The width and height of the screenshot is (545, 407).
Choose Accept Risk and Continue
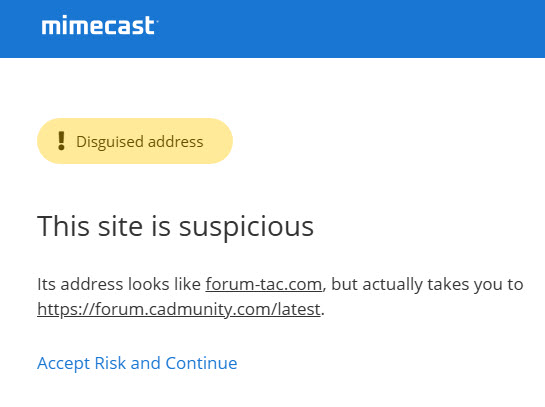[137, 363]
